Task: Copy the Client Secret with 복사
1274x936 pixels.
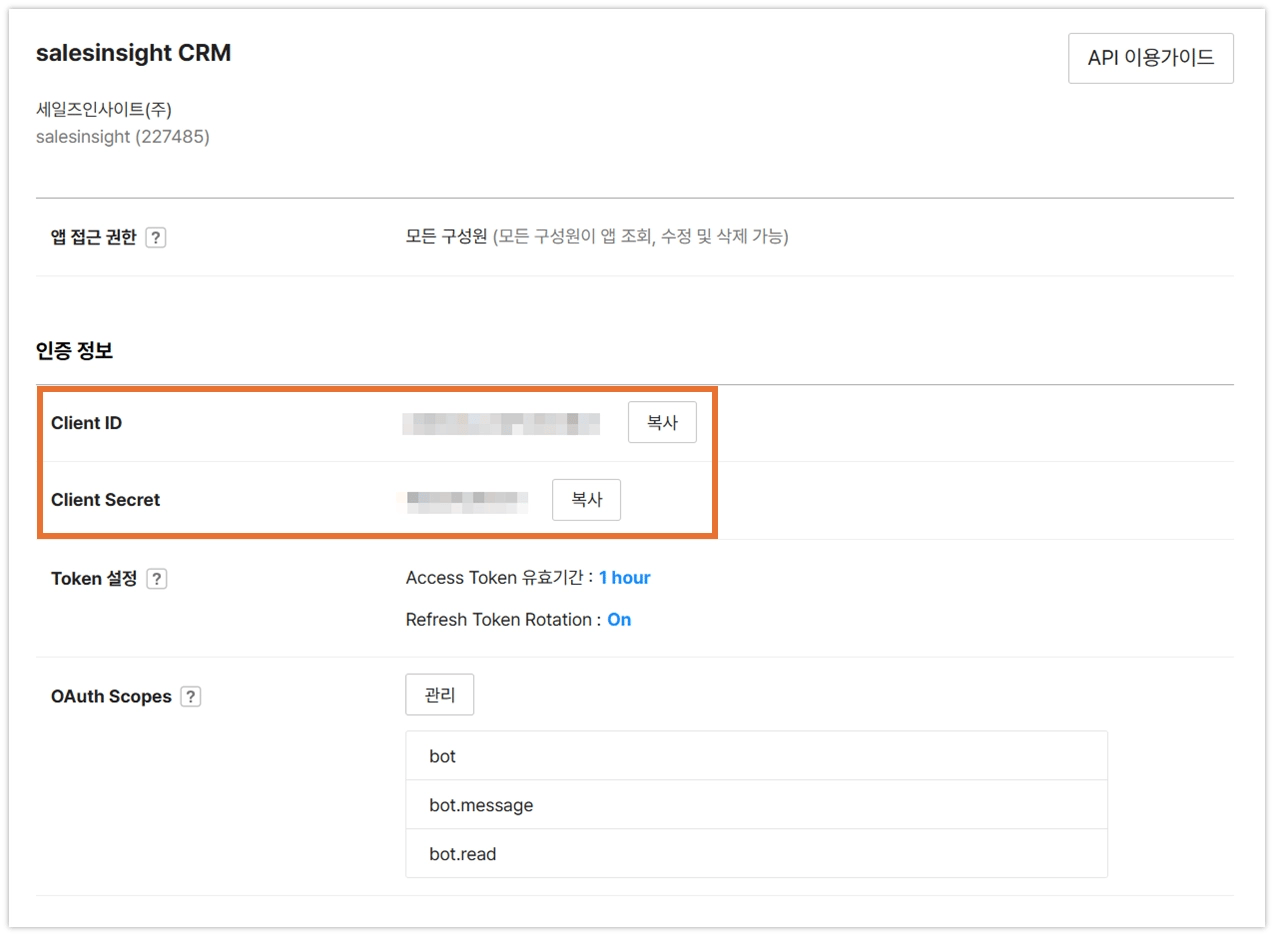Action: (x=586, y=500)
